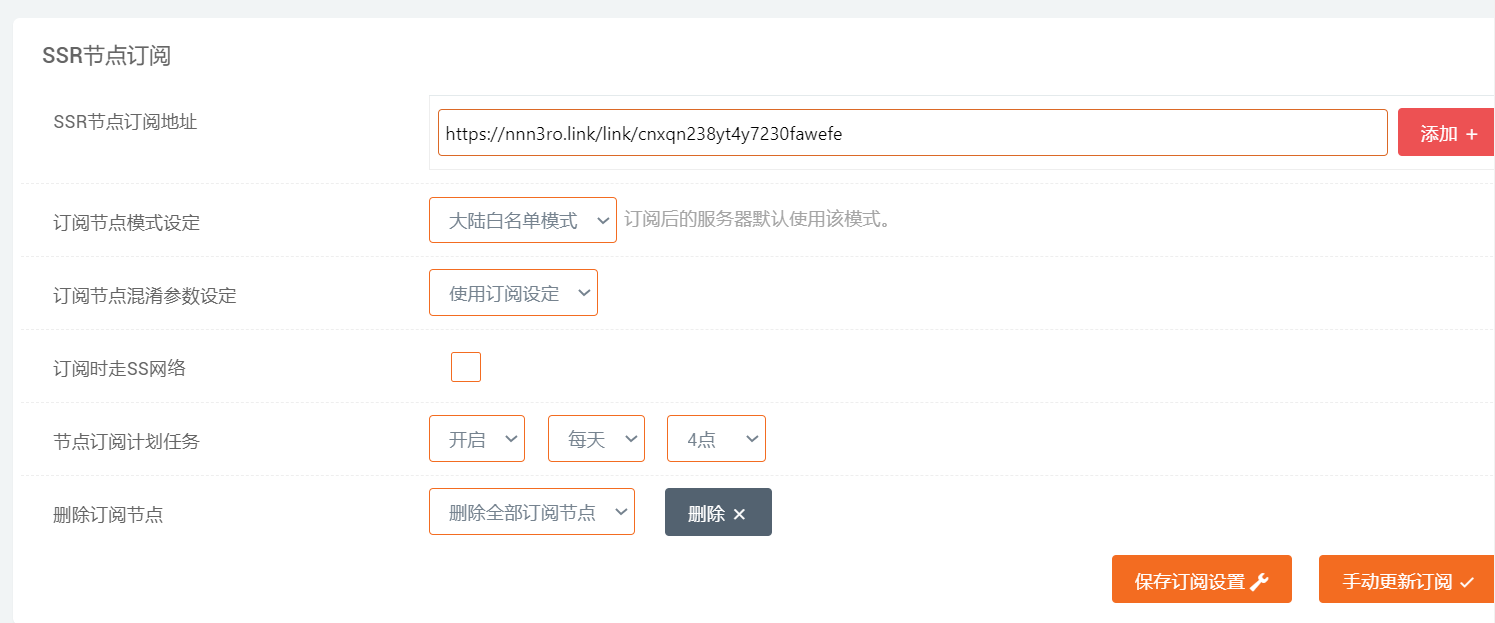Focus the SSR subscription URL input field
This screenshot has width=1495, height=623.
pos(912,133)
